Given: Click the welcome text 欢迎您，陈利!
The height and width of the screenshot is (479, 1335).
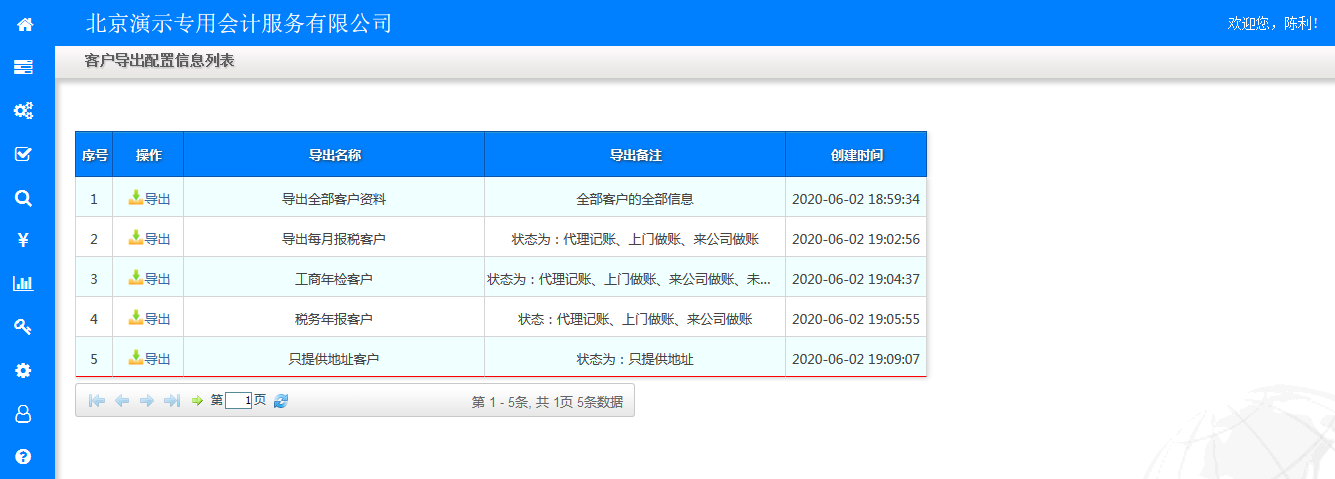Looking at the screenshot, I should pos(1273,23).
